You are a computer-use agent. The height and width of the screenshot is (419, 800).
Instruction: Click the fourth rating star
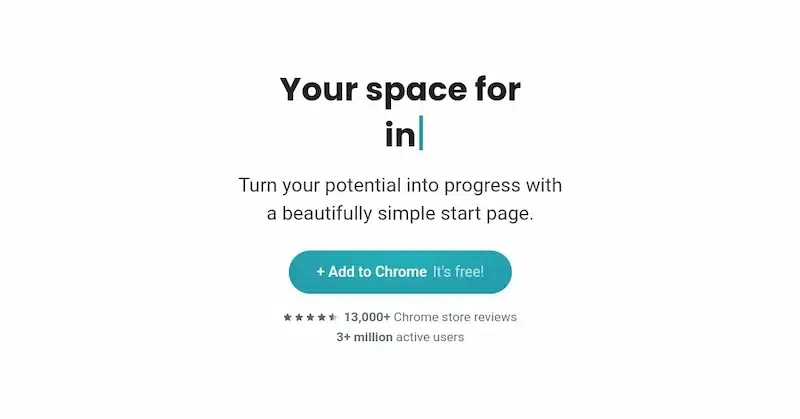pyautogui.click(x=321, y=317)
